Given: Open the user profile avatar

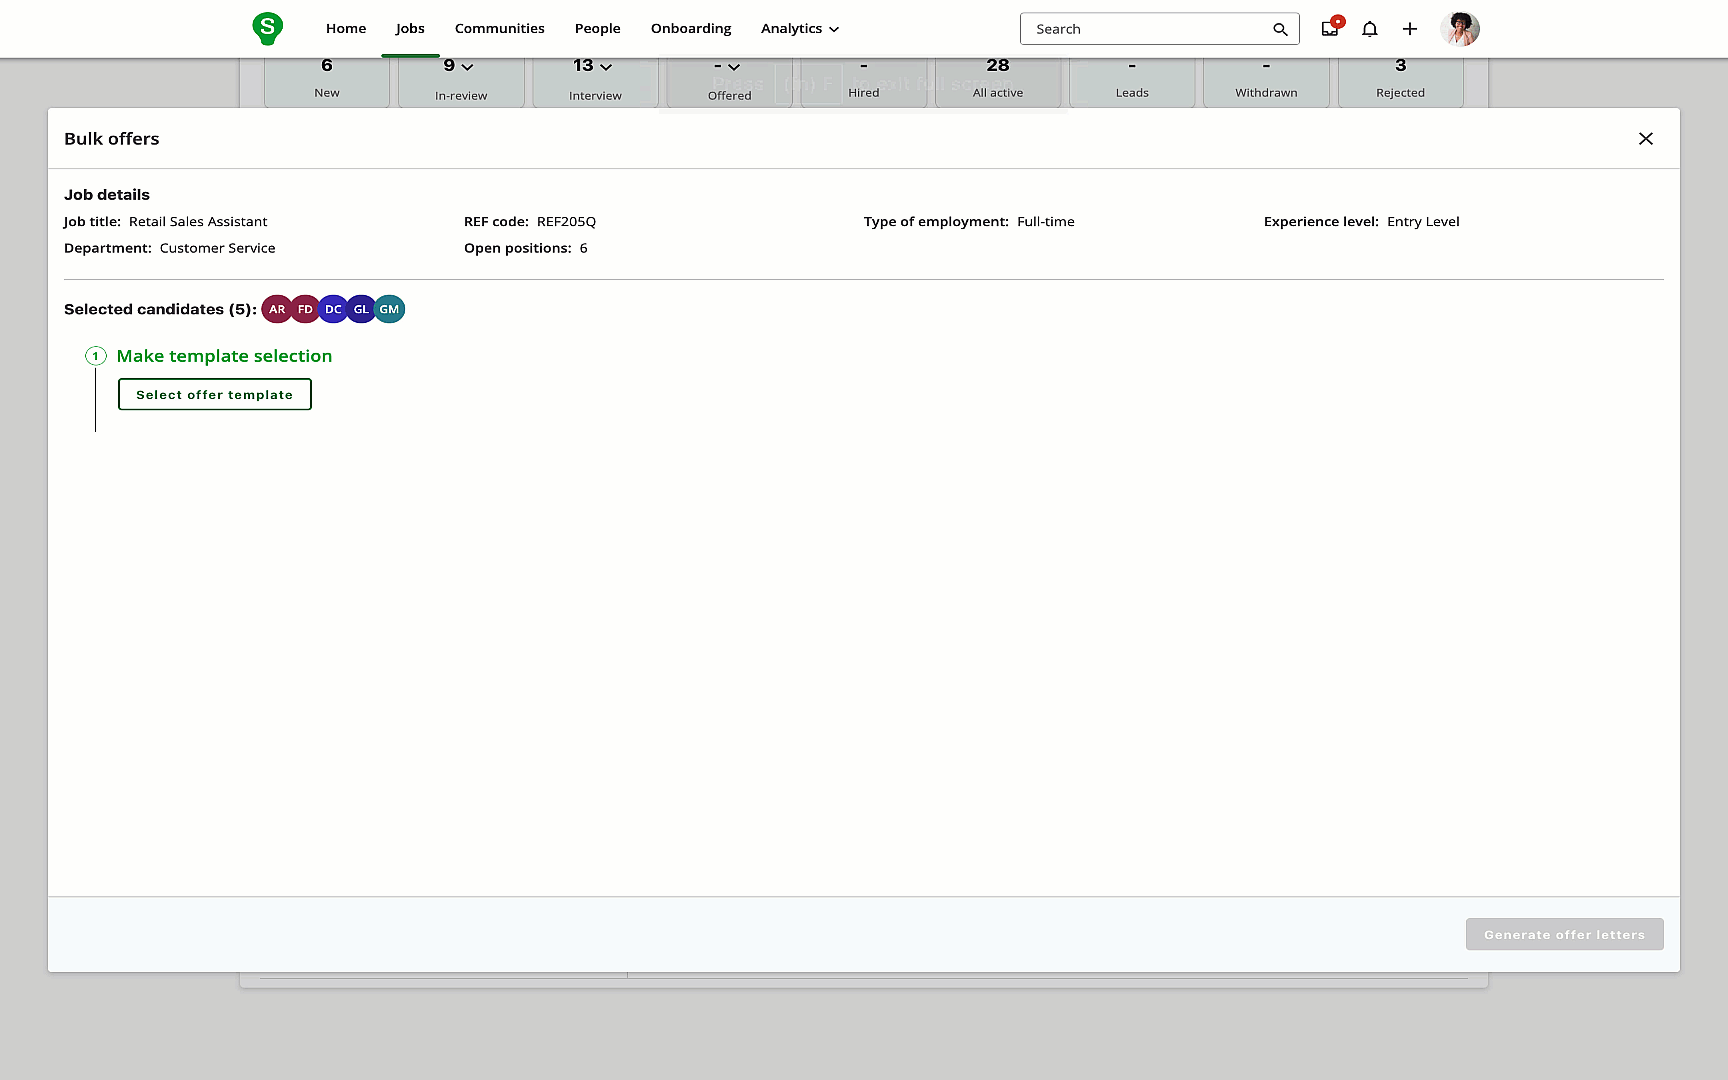Looking at the screenshot, I should pyautogui.click(x=1460, y=29).
